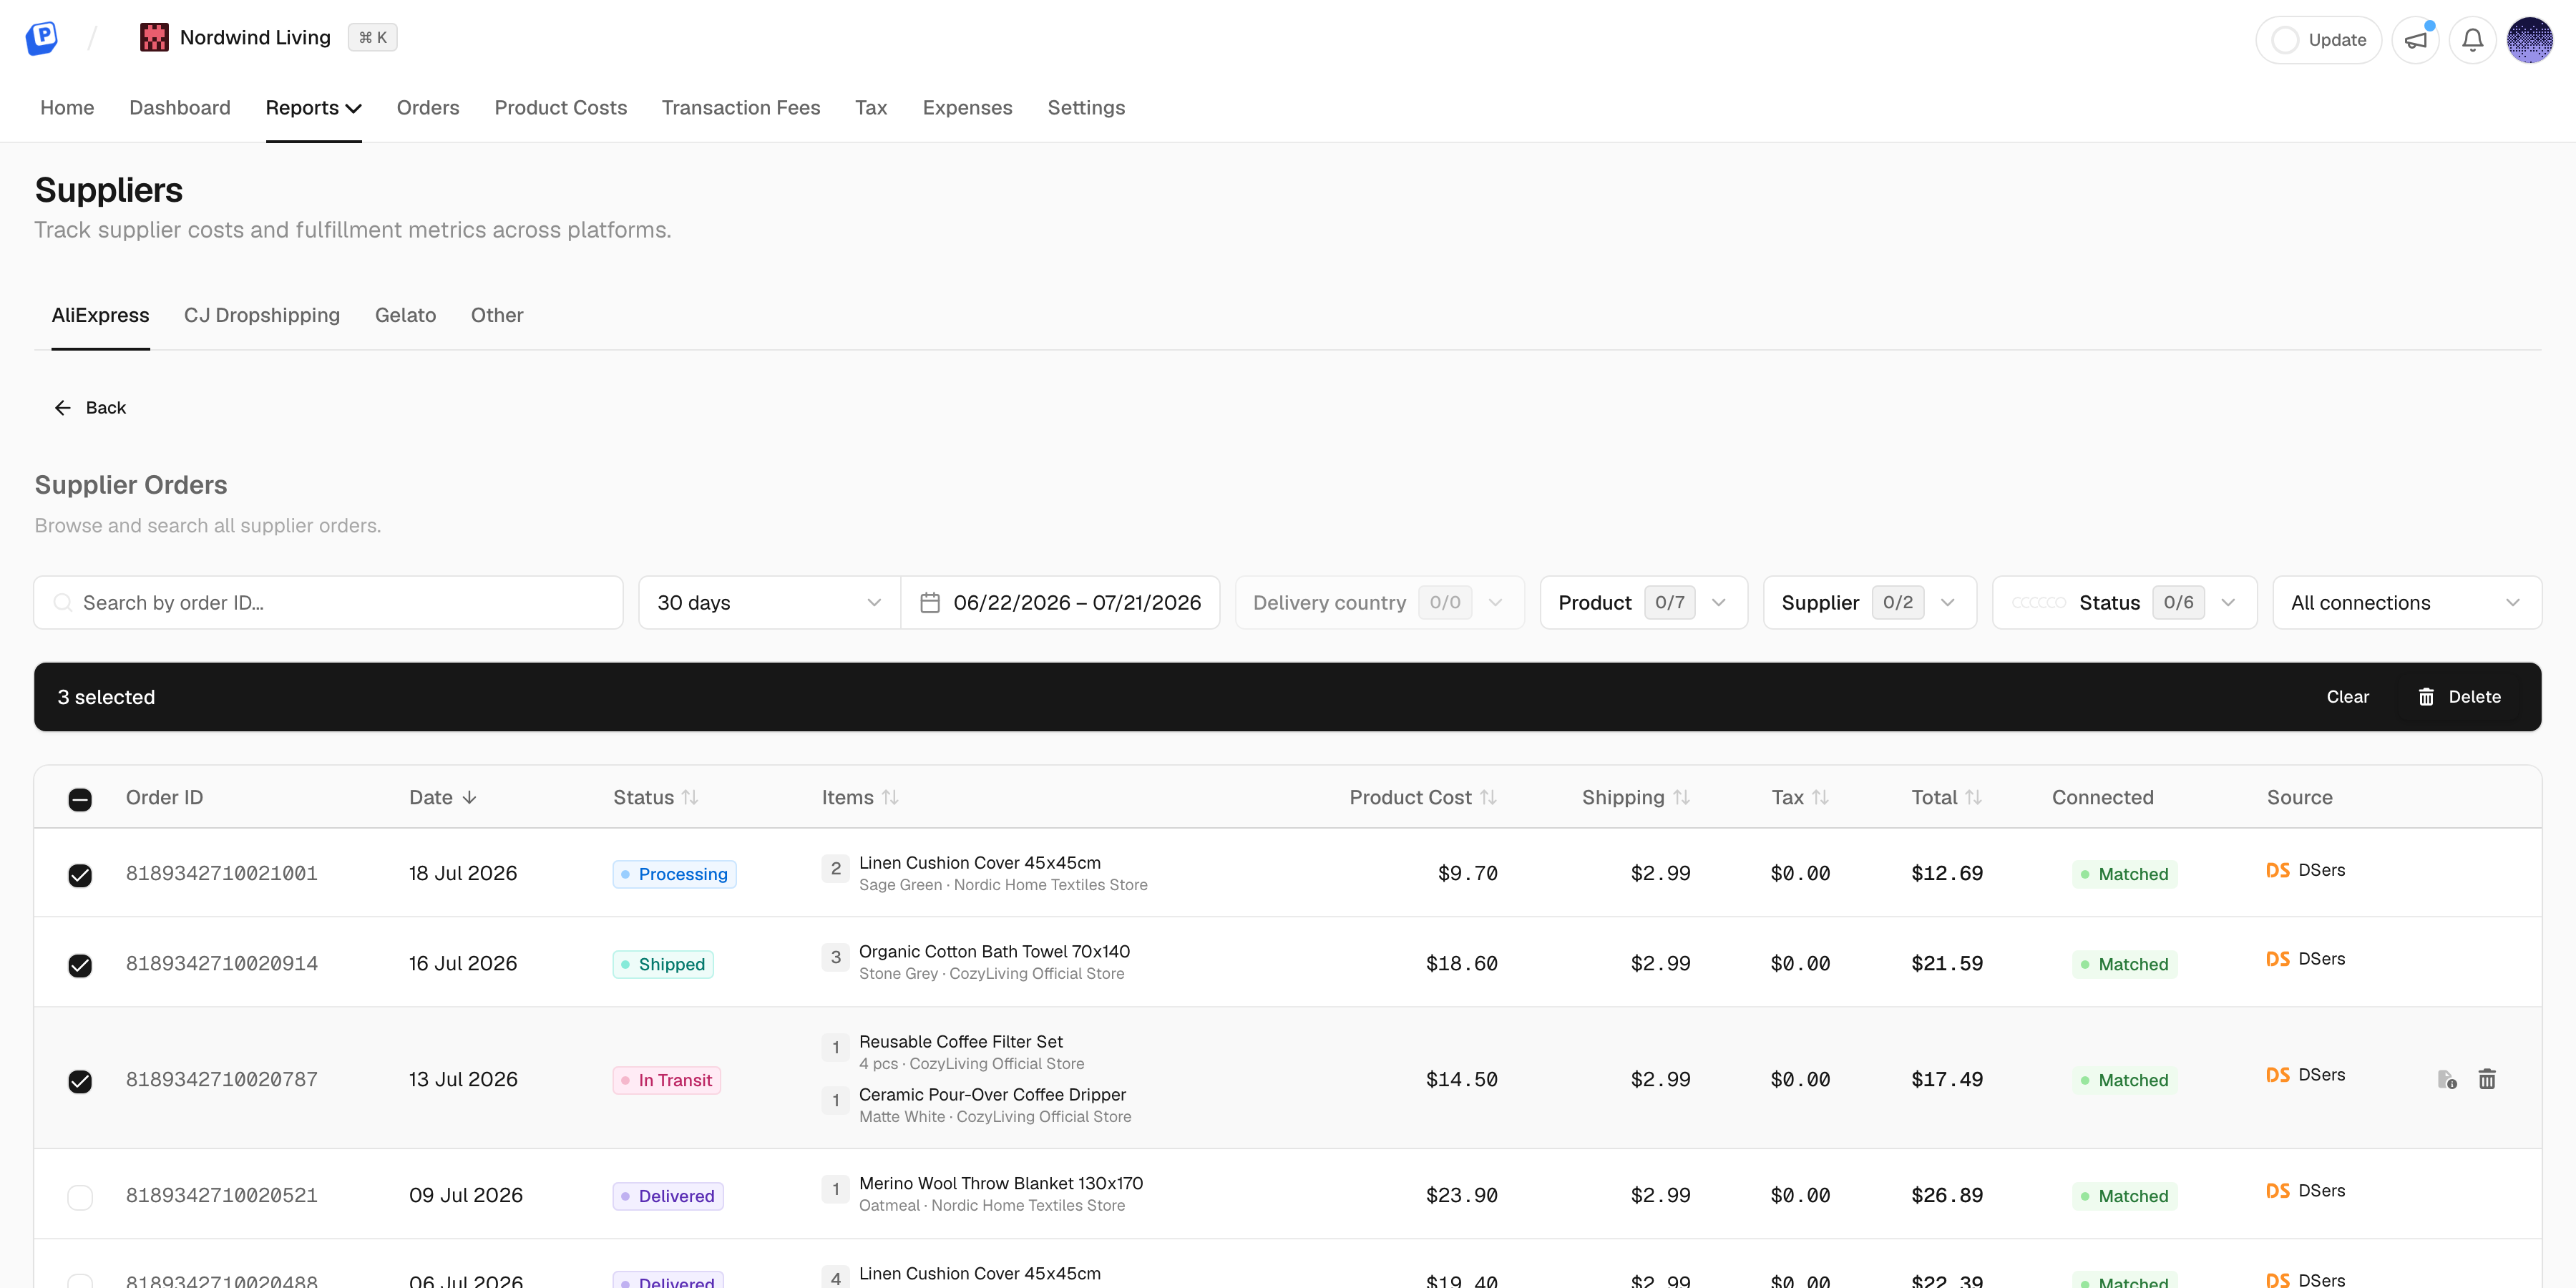Click document icon in order 8189342710020787 row
The width and height of the screenshot is (2576, 1288).
point(2447,1079)
